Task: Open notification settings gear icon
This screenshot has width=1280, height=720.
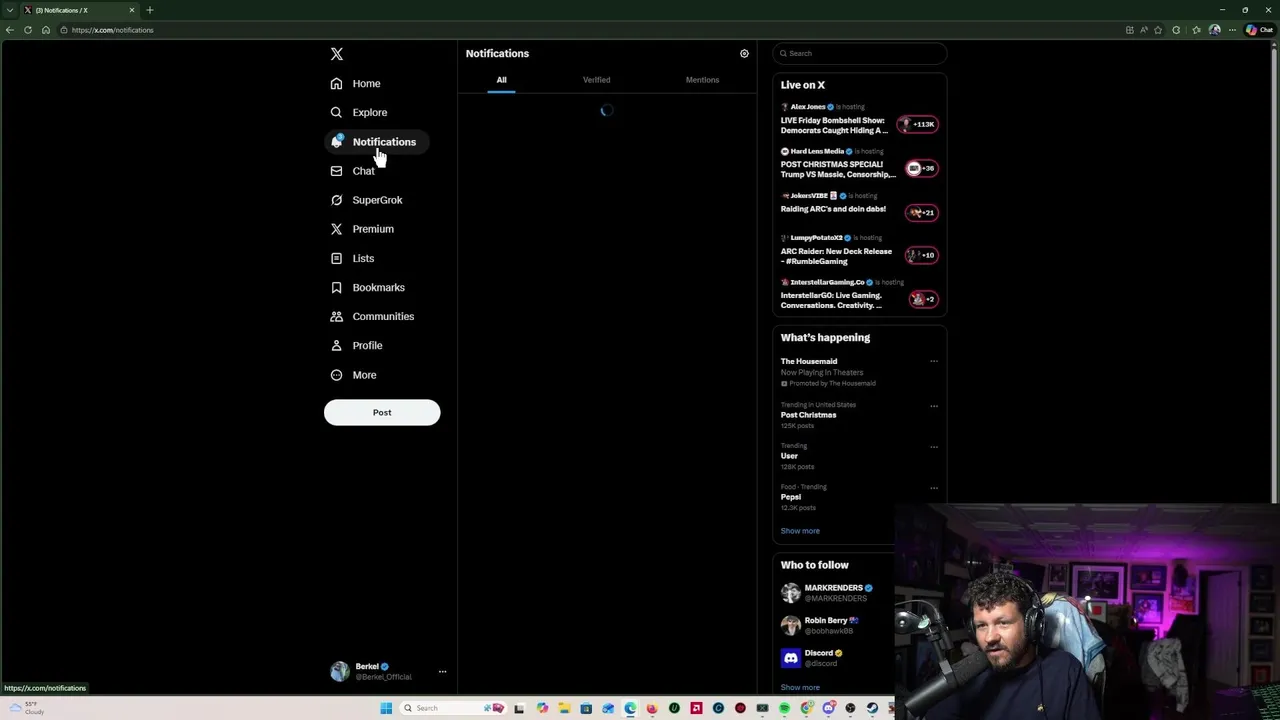Action: click(x=744, y=54)
